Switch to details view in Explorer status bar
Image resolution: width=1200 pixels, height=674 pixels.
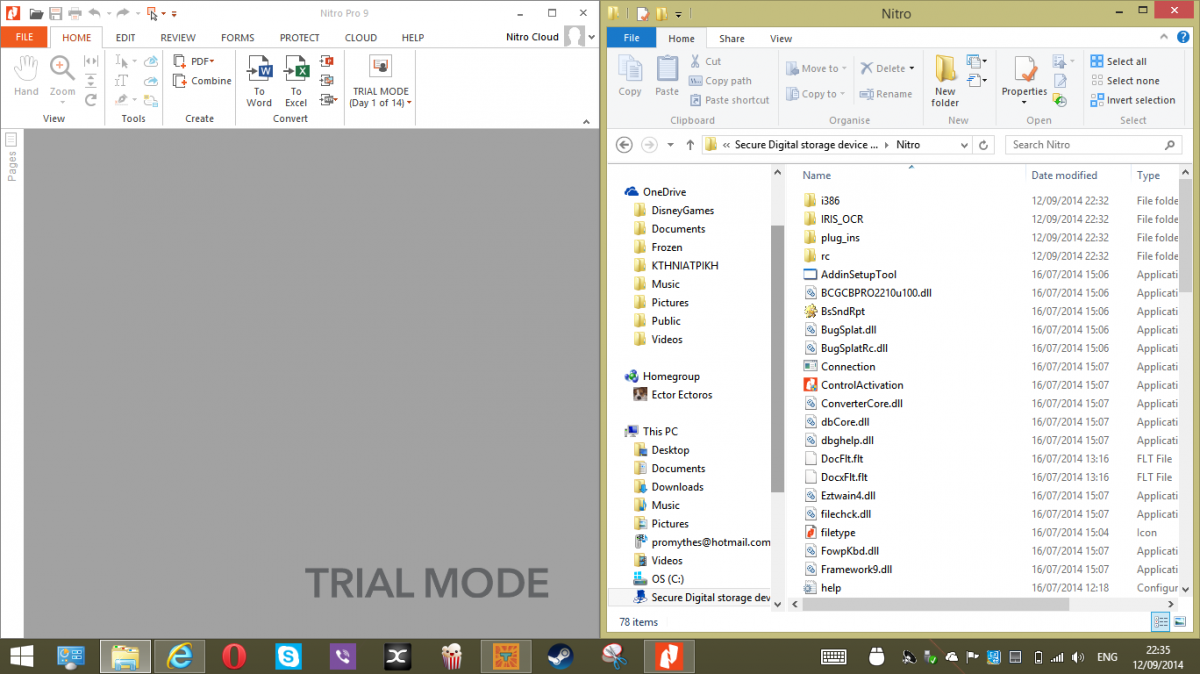(1160, 622)
